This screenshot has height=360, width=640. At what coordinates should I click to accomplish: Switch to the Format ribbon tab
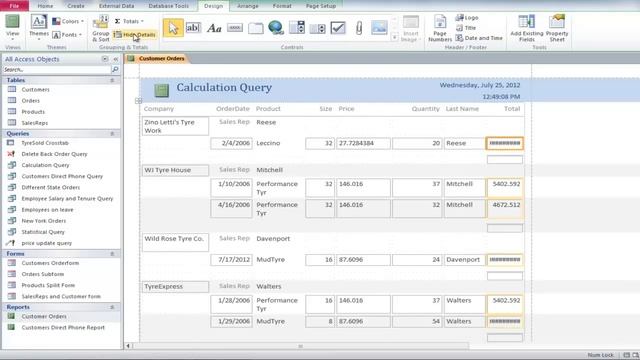click(x=282, y=6)
